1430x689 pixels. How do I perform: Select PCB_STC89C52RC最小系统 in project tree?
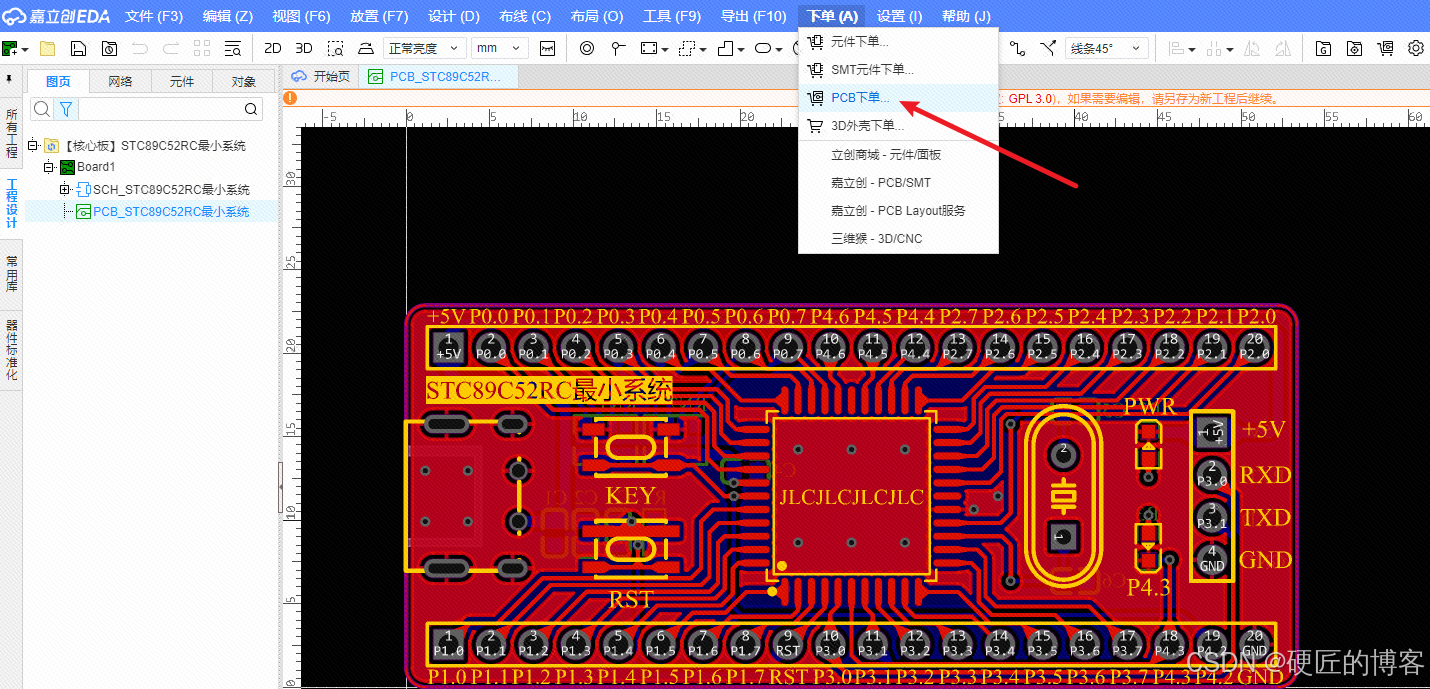(x=171, y=211)
